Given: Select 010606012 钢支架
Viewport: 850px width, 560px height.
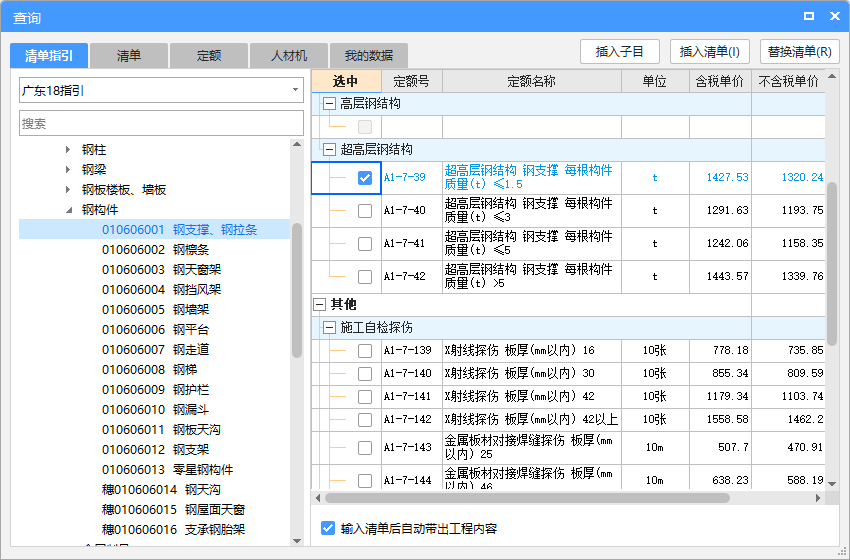Looking at the screenshot, I should 156,449.
